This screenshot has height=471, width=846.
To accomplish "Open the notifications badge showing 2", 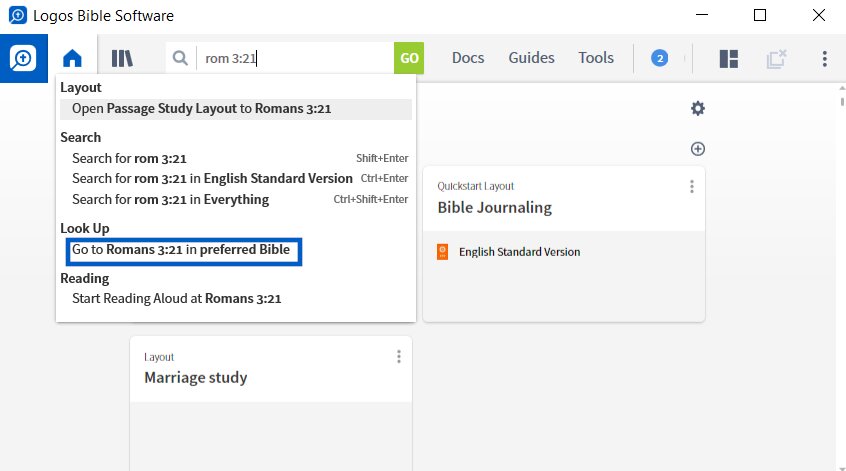I will pyautogui.click(x=659, y=58).
